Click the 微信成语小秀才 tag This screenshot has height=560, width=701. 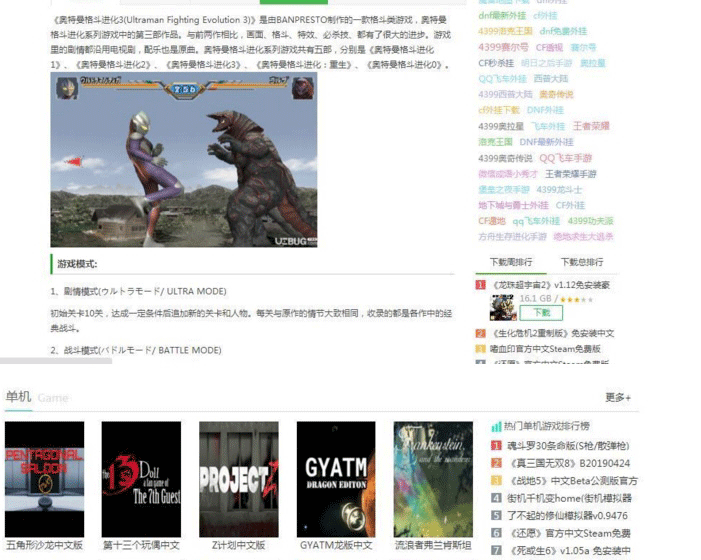click(x=508, y=174)
